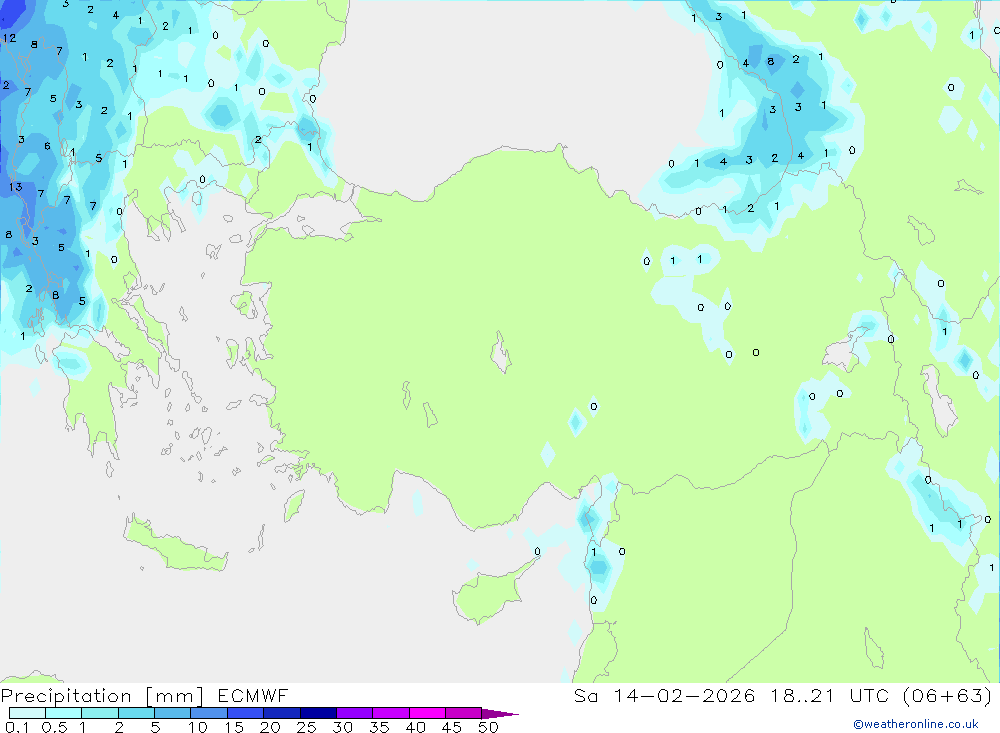1000x733 pixels.
Task: Click the 0.1 to 0.5 mm legend swatch
Action: (x=27, y=713)
